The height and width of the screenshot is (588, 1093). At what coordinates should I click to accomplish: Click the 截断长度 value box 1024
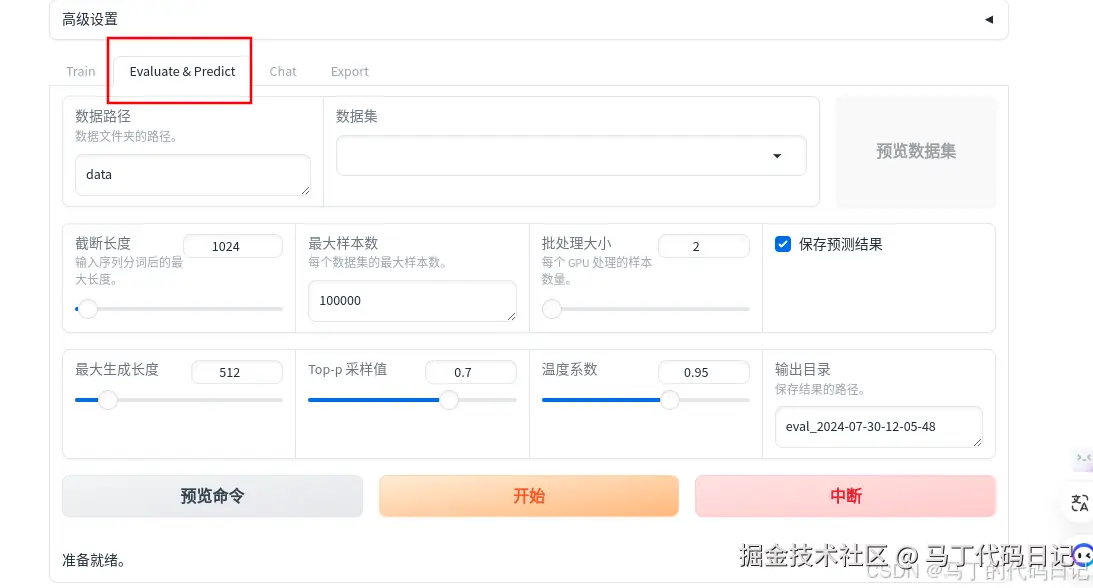click(232, 246)
